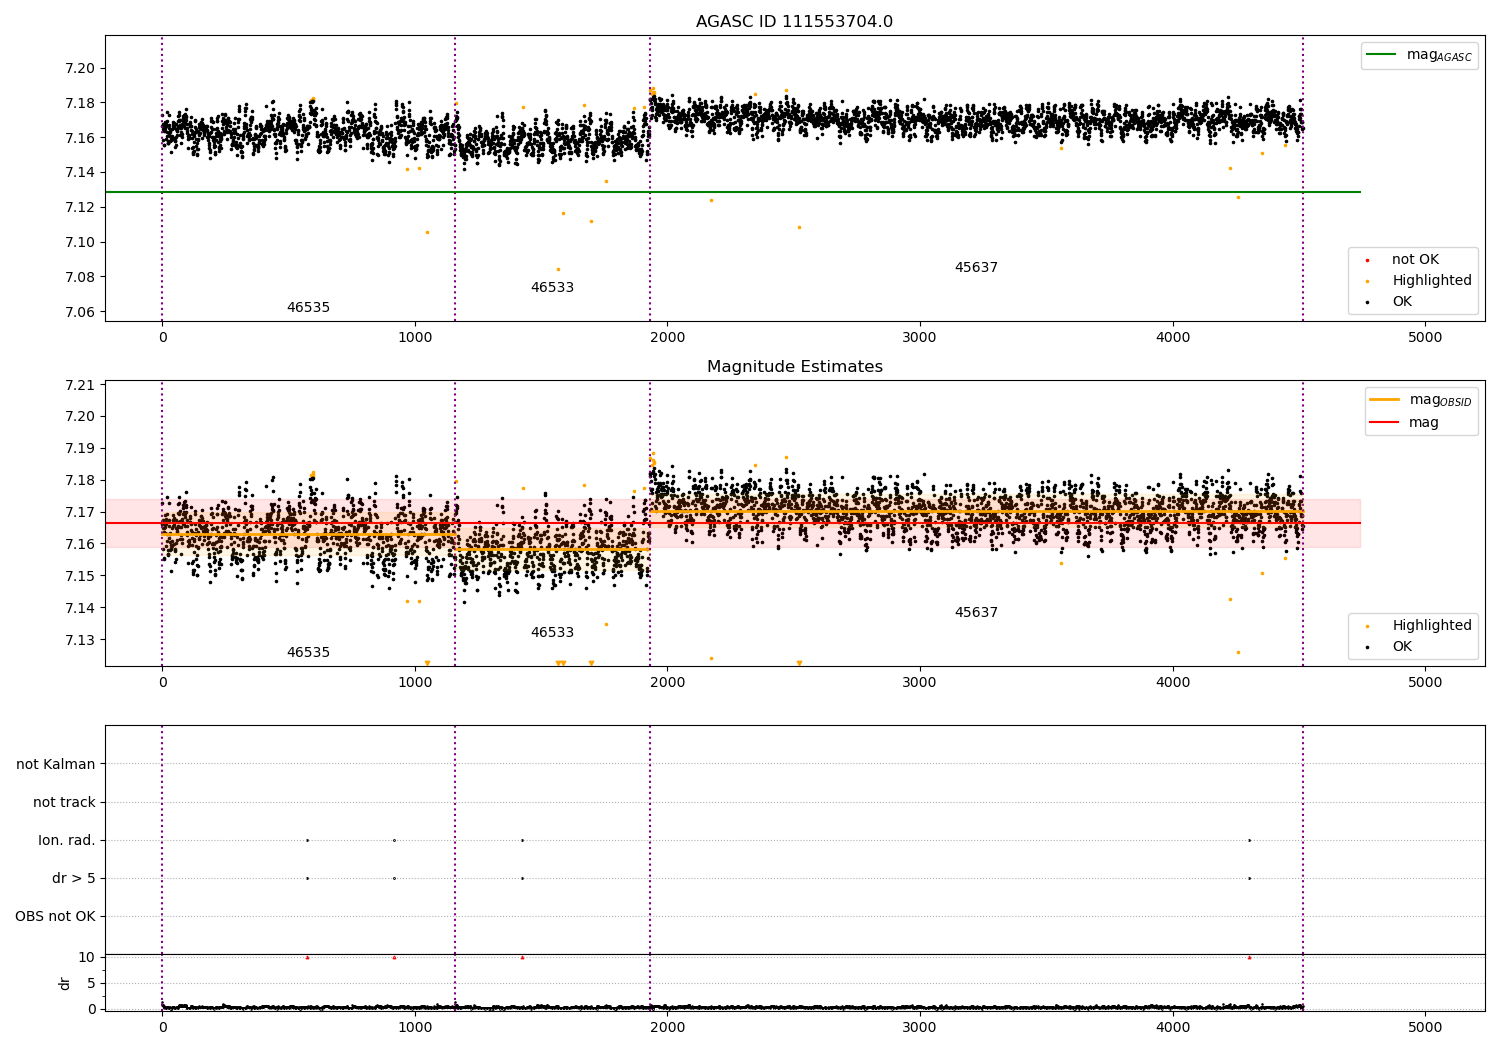Click 'OK' legend entry in top plot
Viewport: 1500px width, 1050px height.
tap(1402, 302)
